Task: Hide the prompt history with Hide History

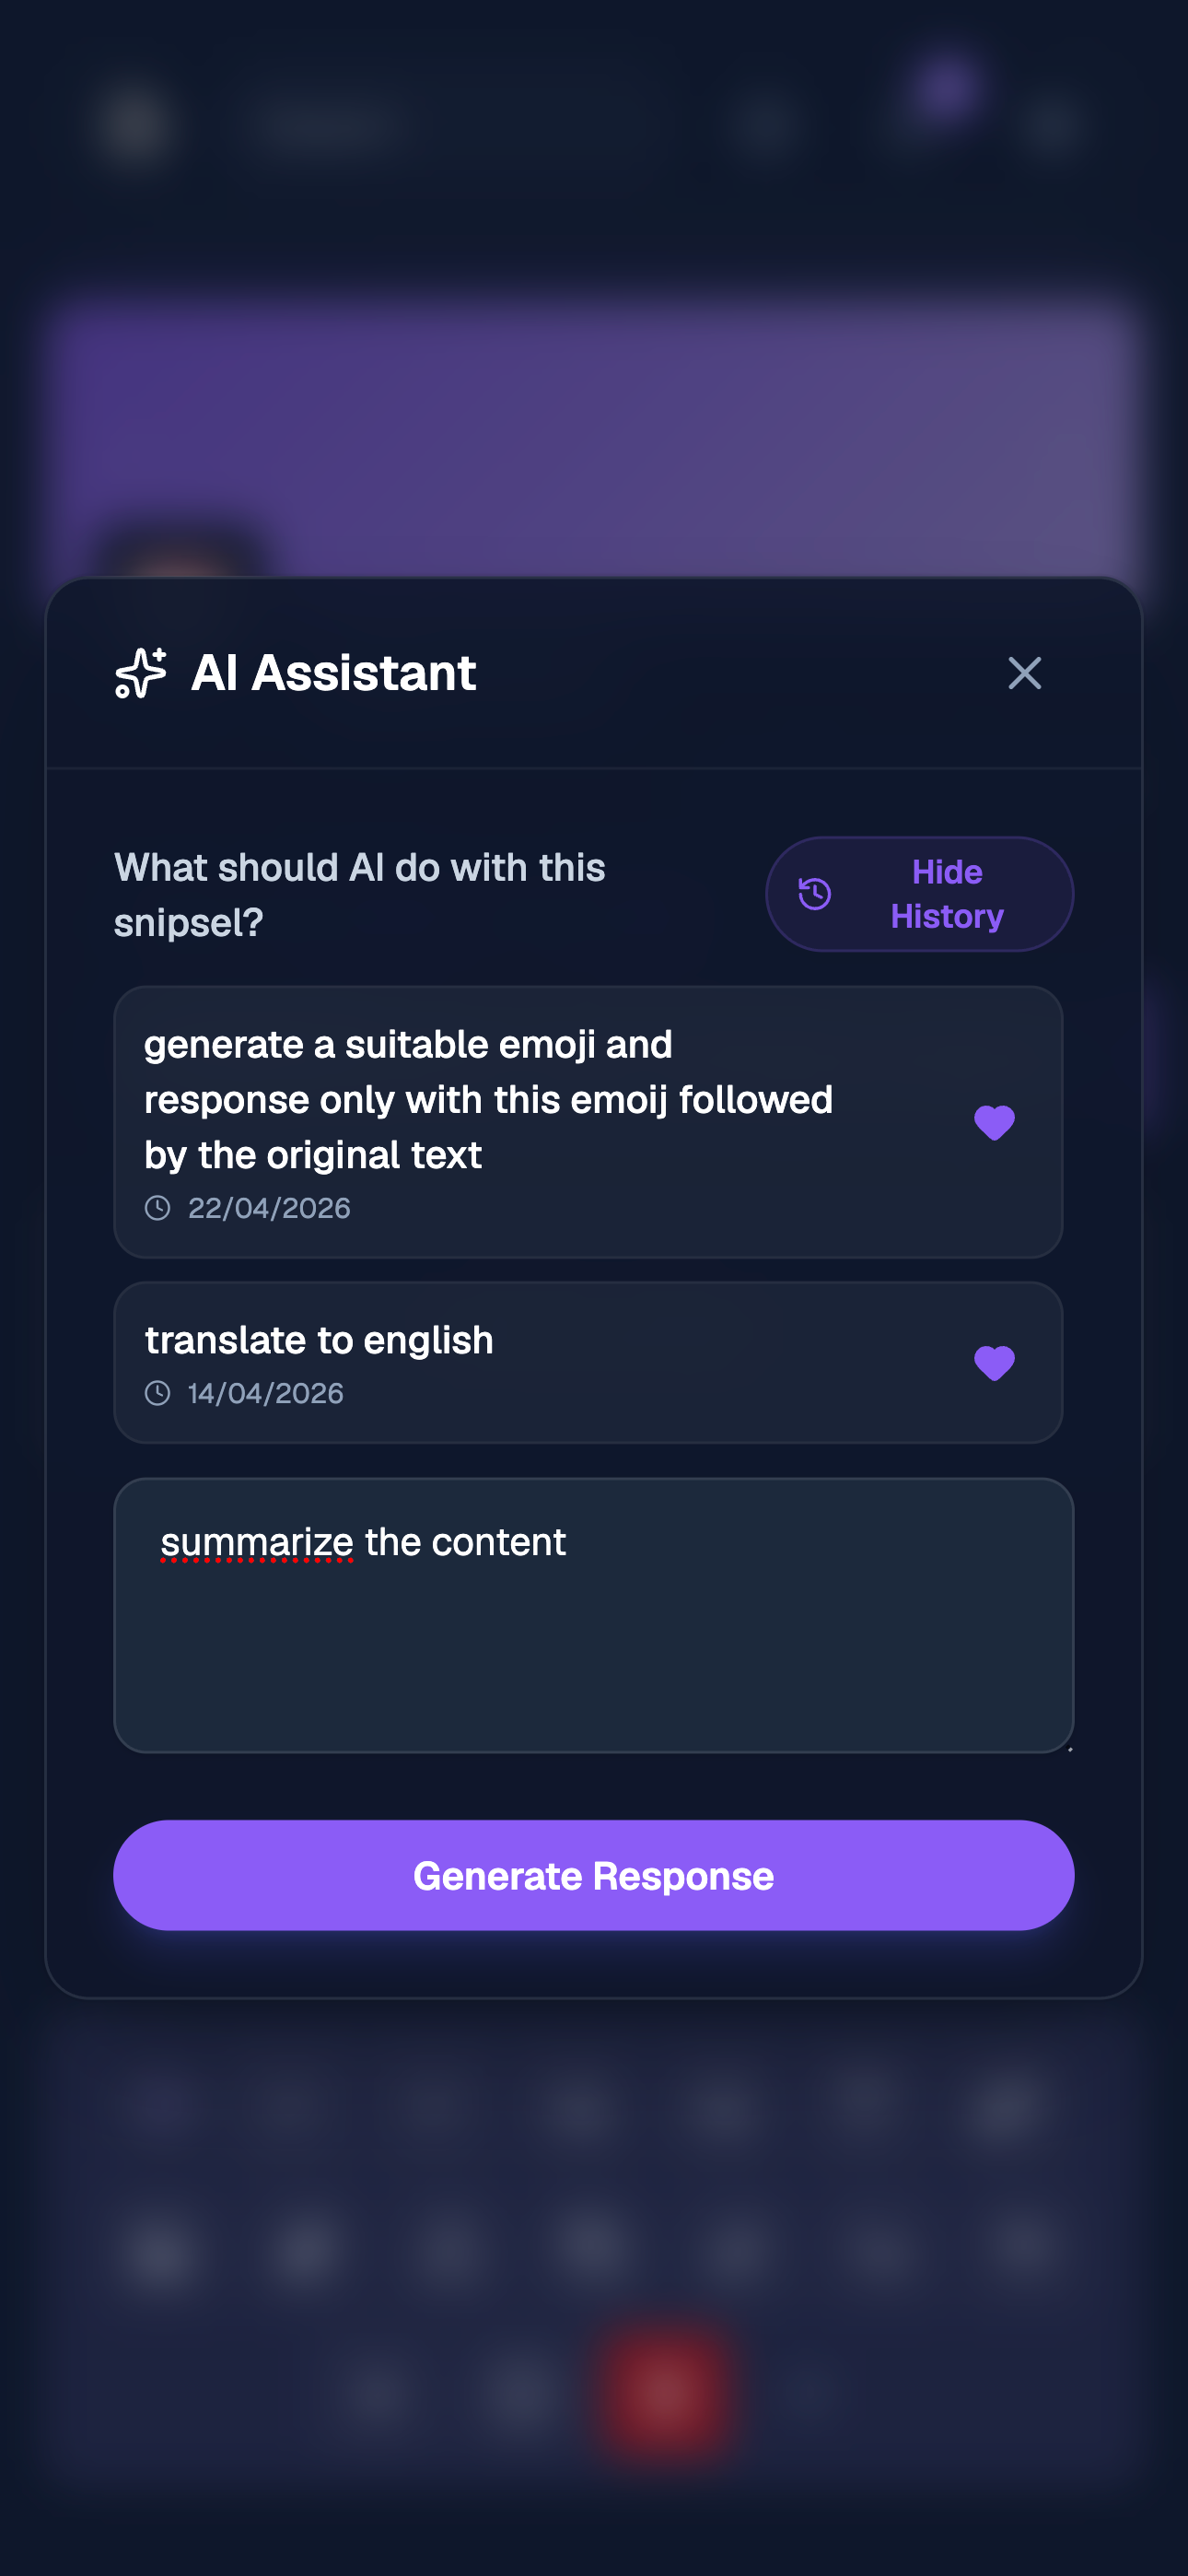Action: click(x=919, y=893)
